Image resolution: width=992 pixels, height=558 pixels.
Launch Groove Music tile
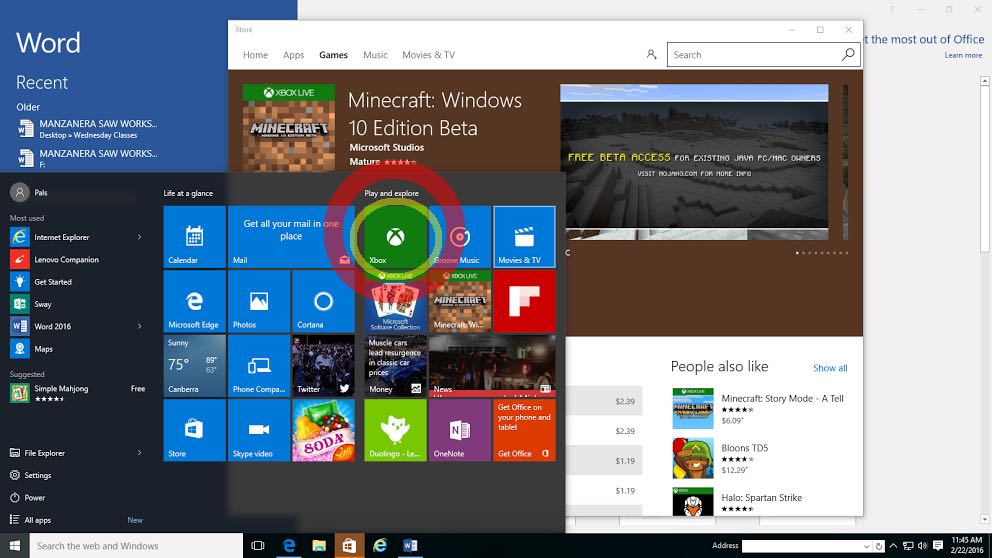coord(460,237)
